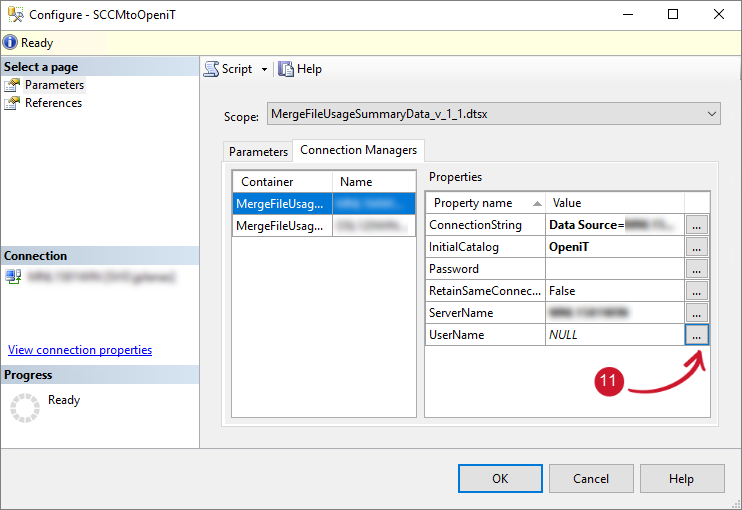Select the Parameters page
The image size is (742, 510).
point(54,85)
